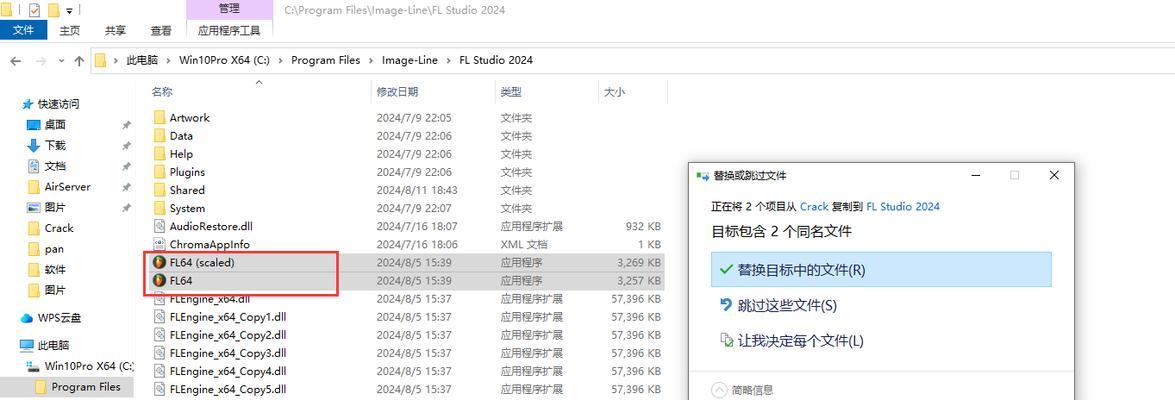Open 文档 in quick access
The image size is (1175, 400).
[x=54, y=166]
